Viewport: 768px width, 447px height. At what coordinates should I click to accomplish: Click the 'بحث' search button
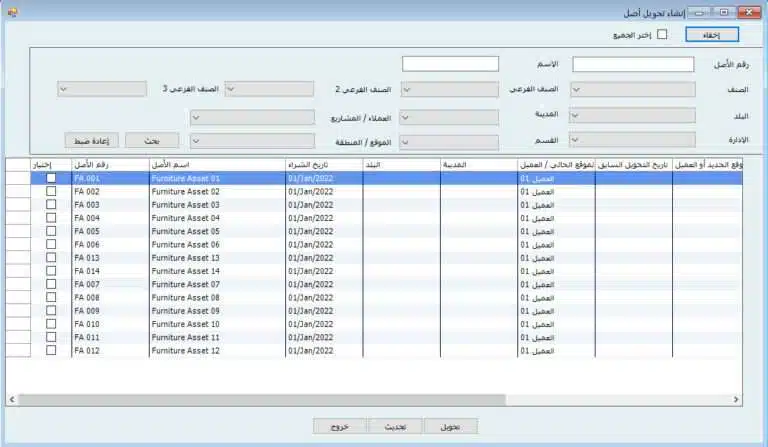[152, 141]
